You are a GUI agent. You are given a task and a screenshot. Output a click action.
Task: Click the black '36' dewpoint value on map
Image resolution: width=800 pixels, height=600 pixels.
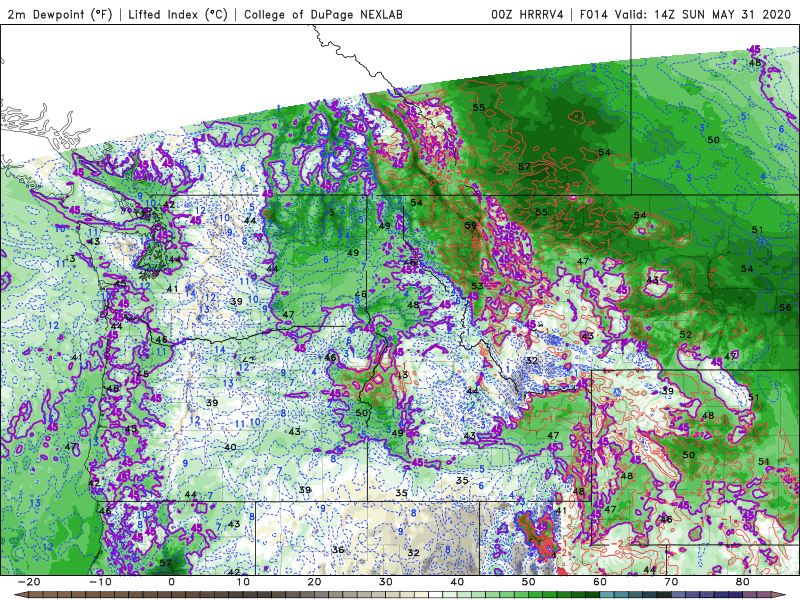(x=338, y=549)
